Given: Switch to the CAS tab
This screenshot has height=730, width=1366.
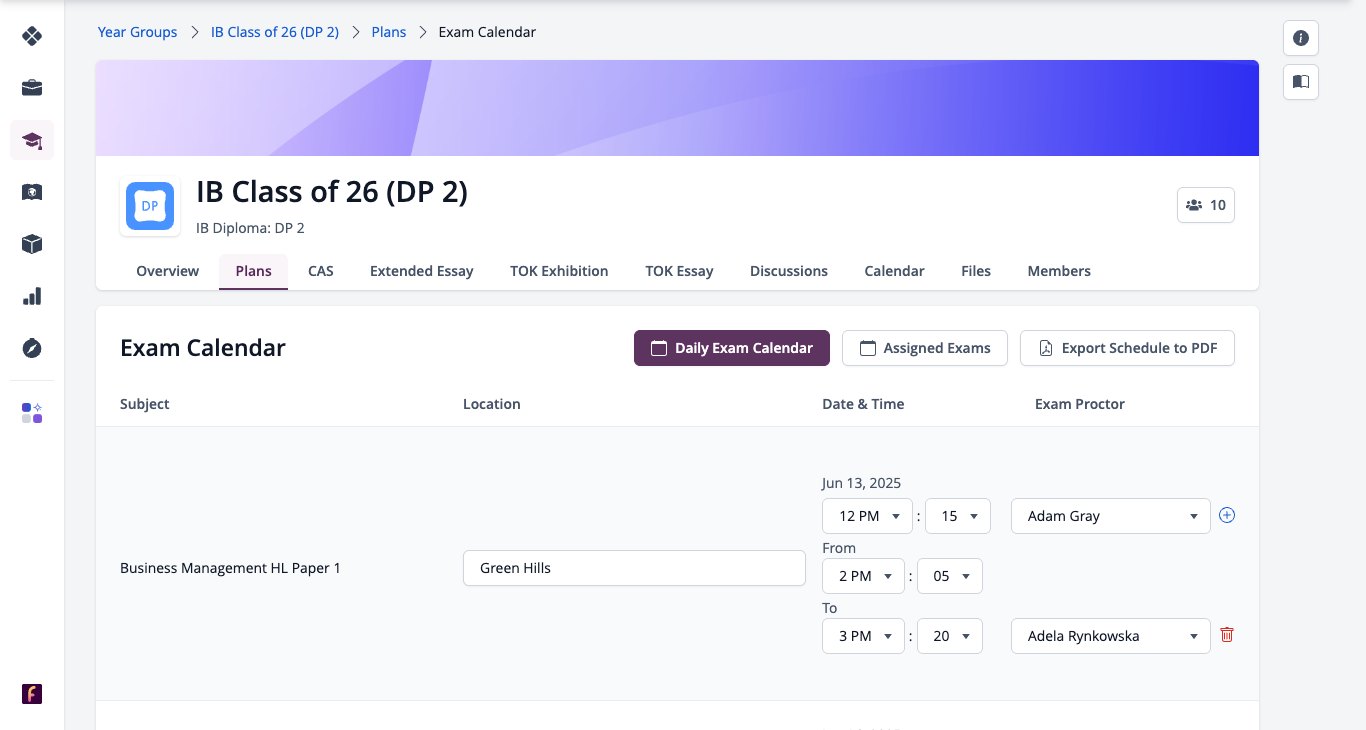Looking at the screenshot, I should click(321, 271).
